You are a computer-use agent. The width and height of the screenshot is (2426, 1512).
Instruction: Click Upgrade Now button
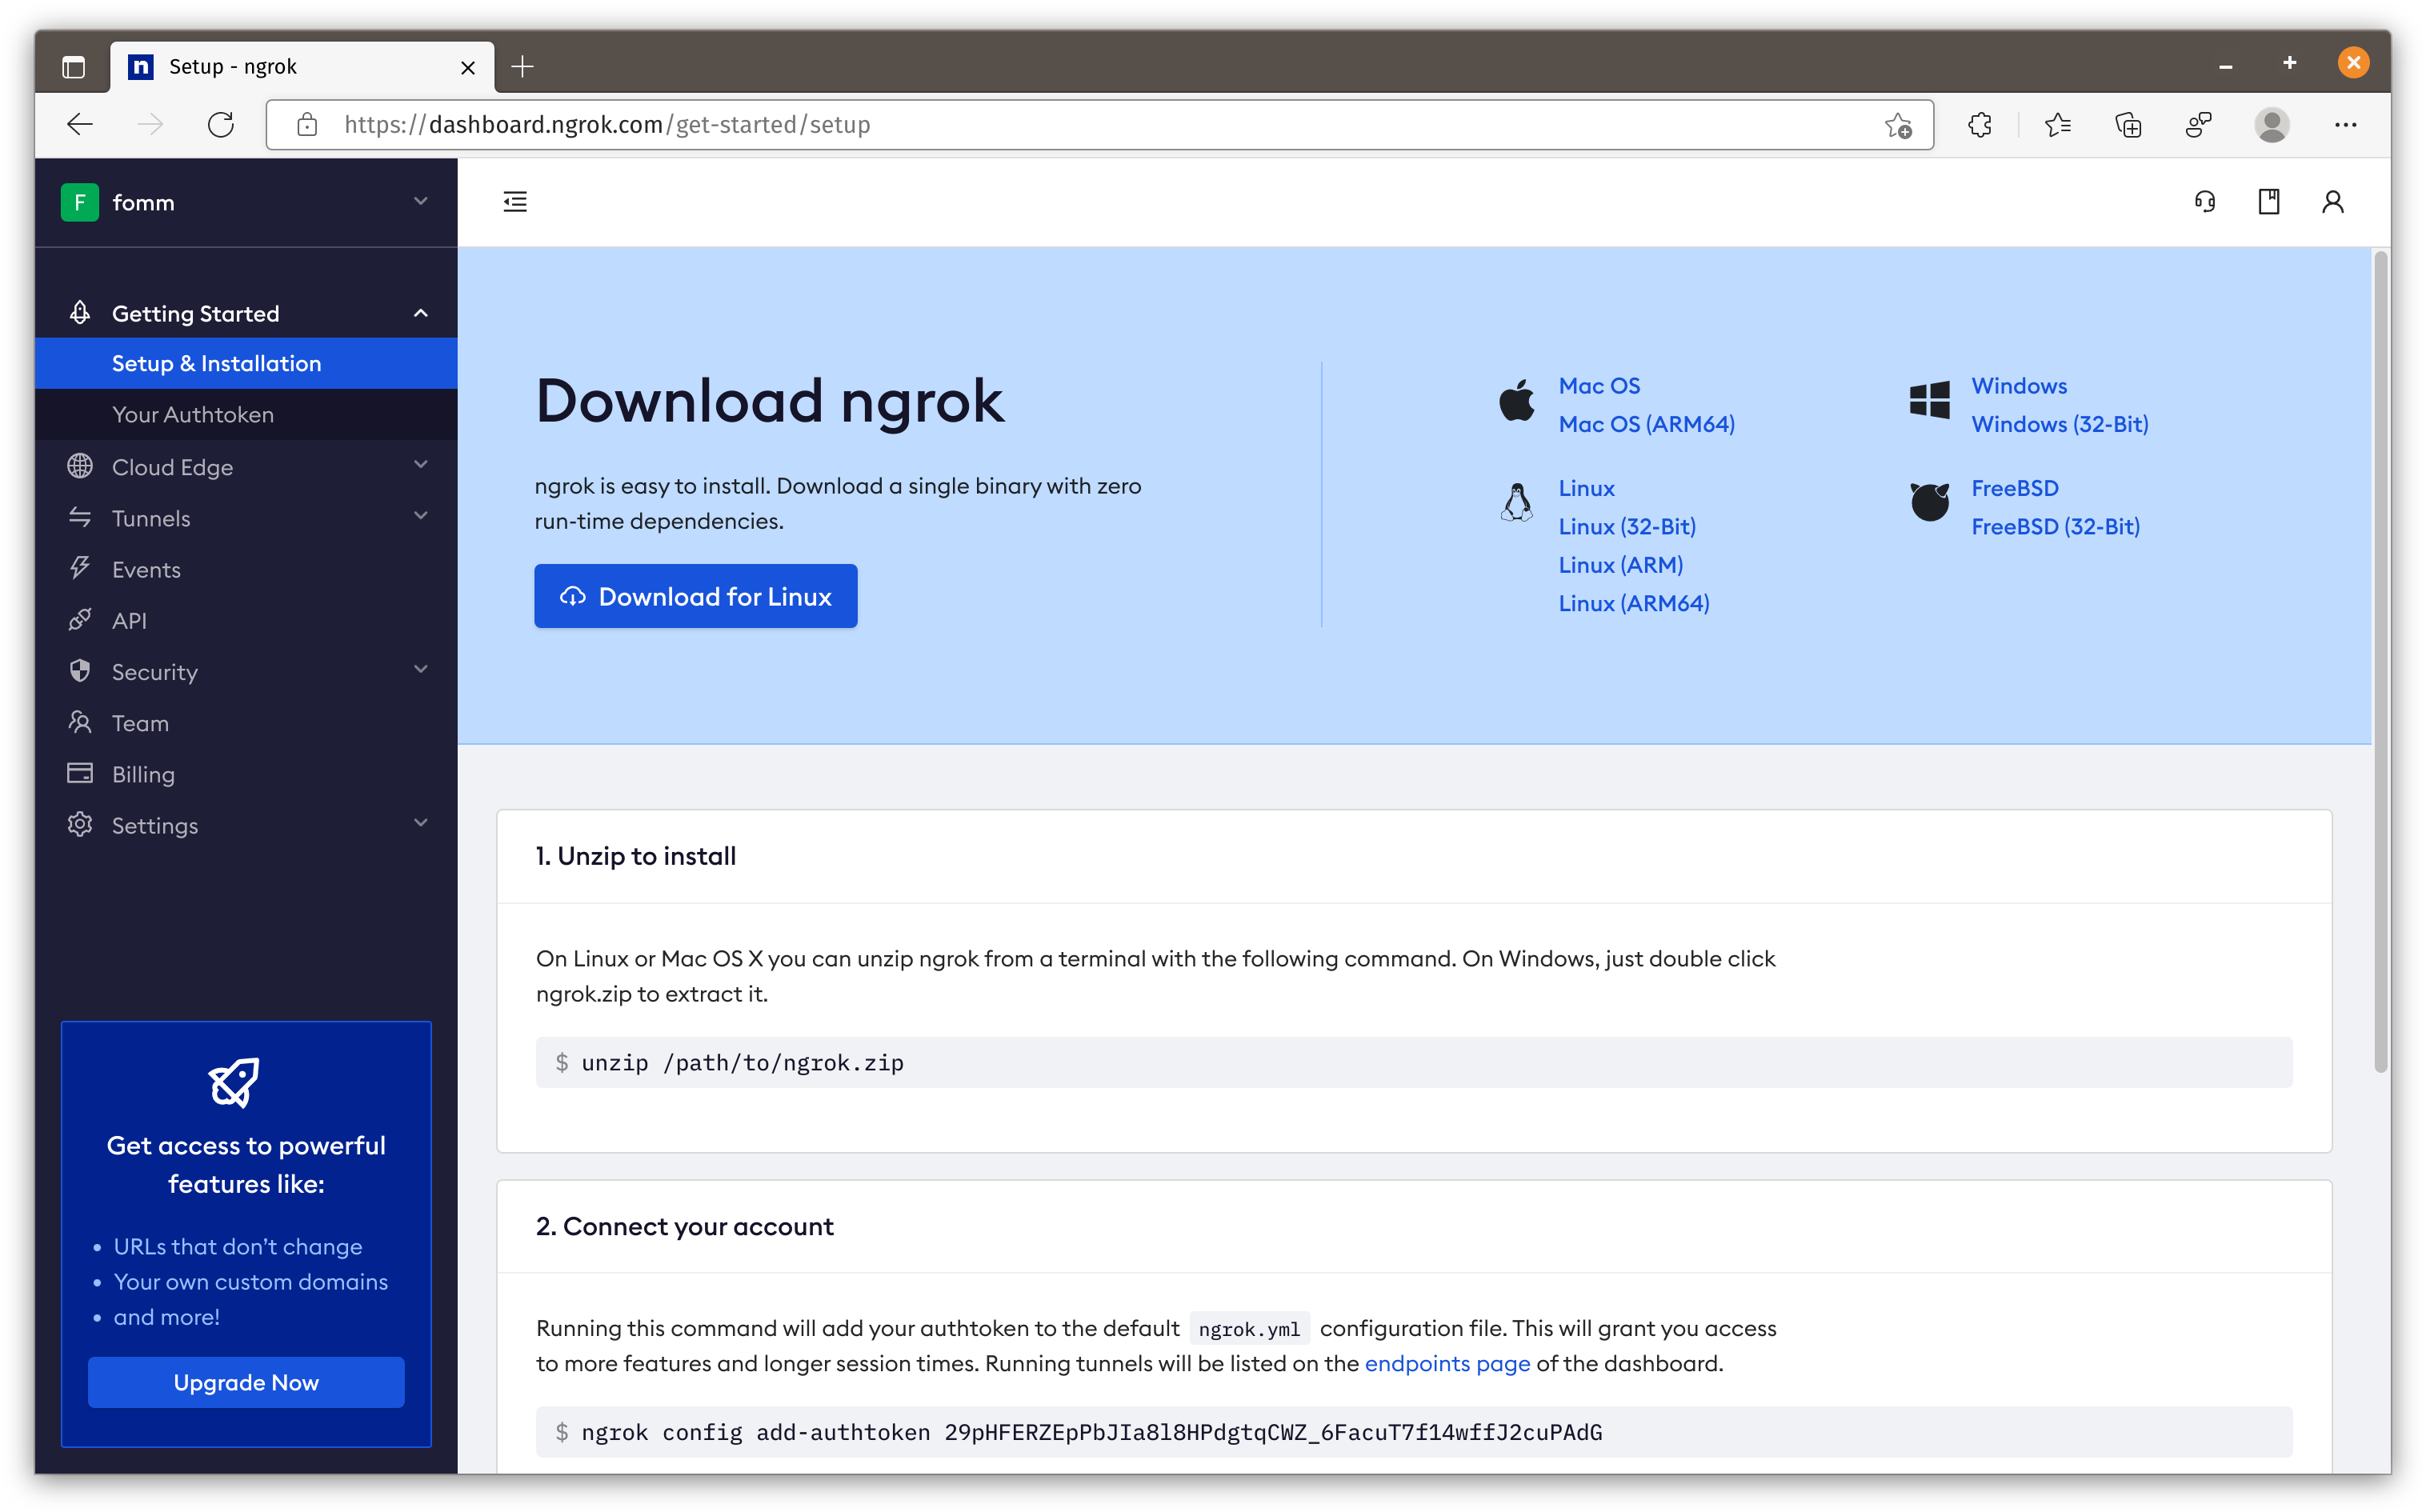246,1382
